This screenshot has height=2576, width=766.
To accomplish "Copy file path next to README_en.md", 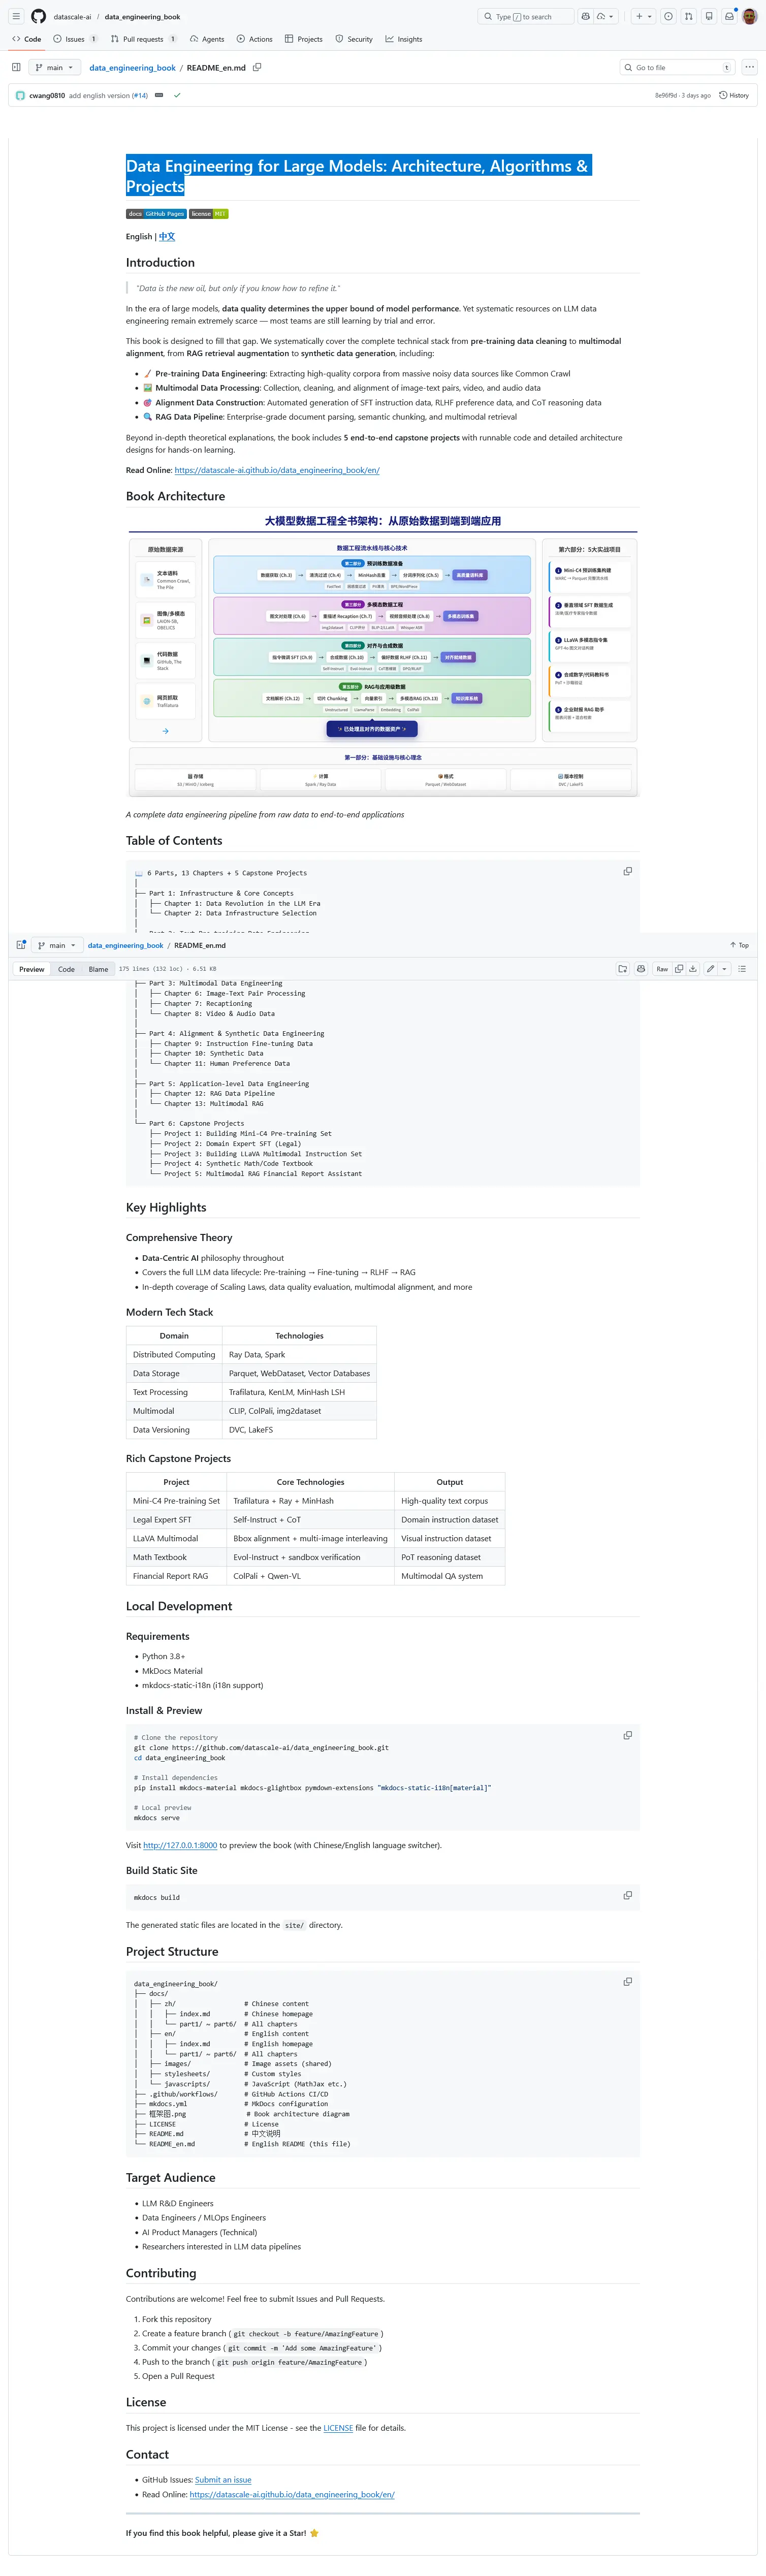I will (257, 68).
